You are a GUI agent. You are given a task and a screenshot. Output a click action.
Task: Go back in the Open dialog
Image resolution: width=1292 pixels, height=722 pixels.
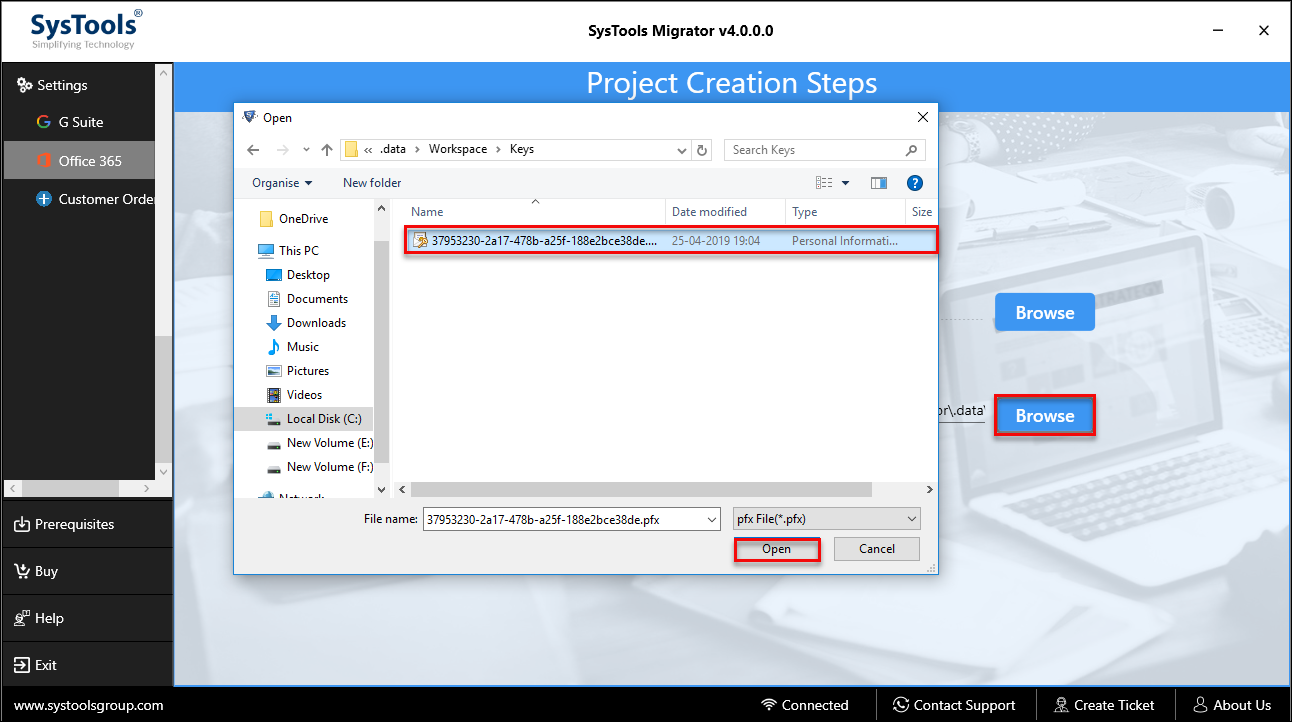253,150
